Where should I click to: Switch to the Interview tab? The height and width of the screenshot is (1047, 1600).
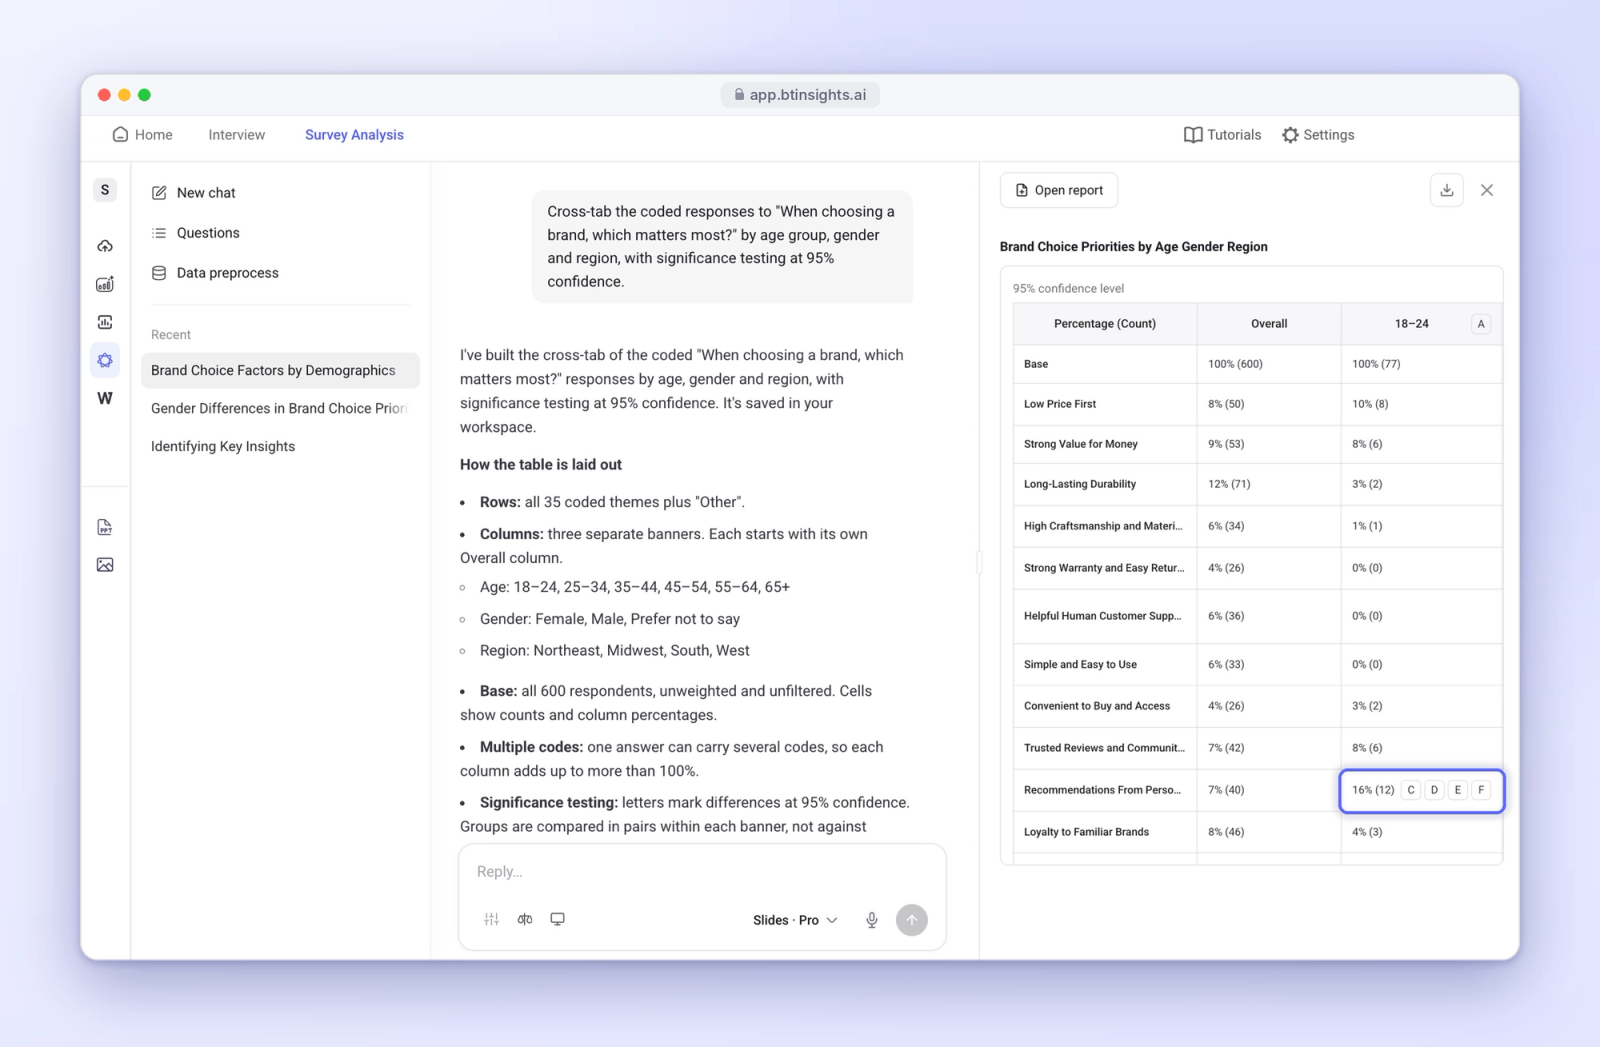click(x=237, y=135)
